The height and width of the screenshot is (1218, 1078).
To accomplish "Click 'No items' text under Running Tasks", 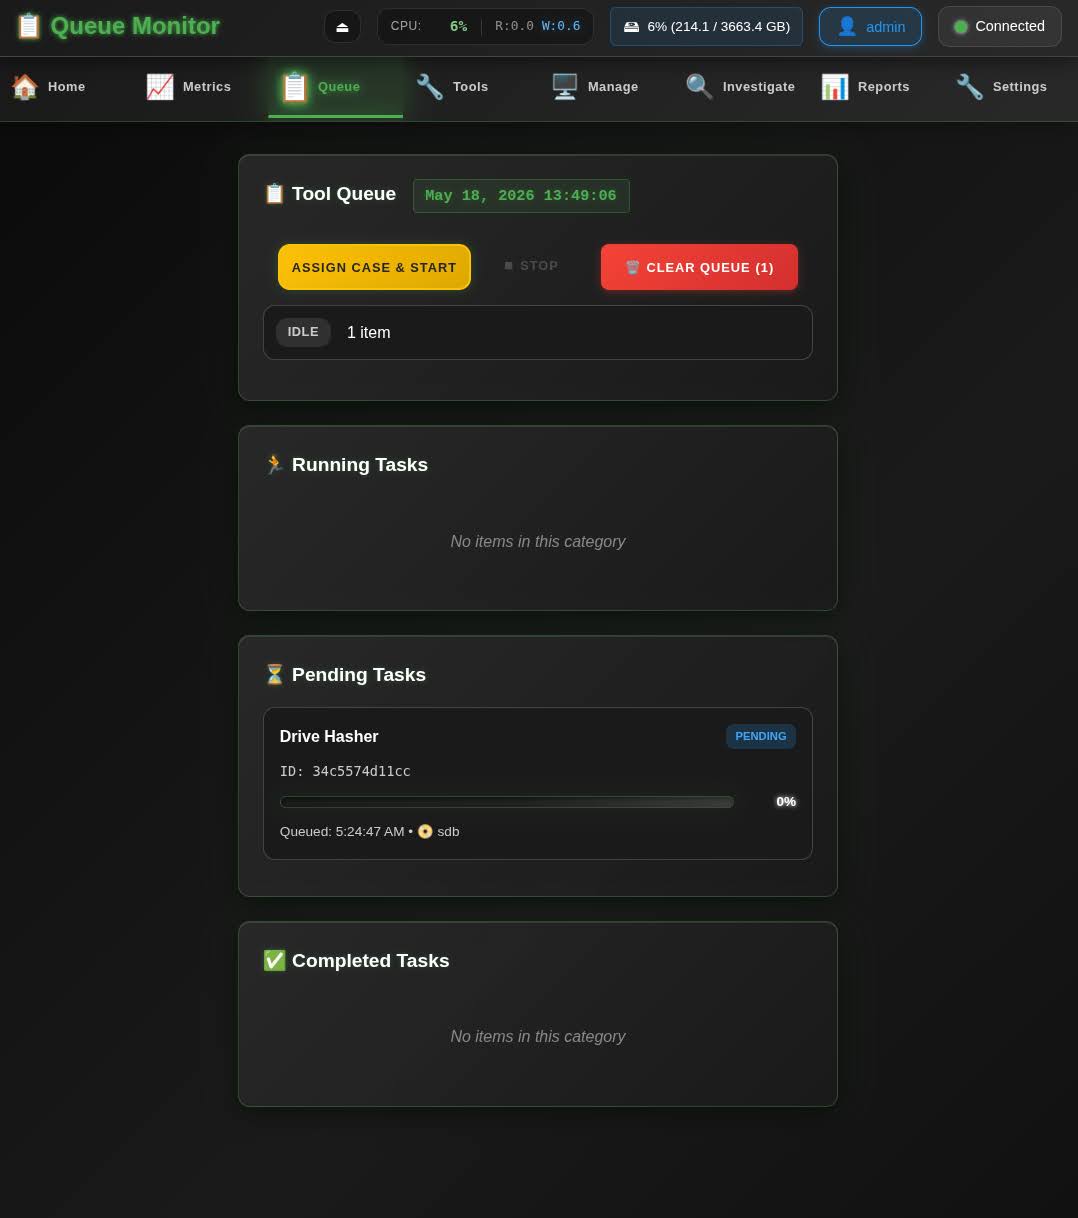I will tap(538, 542).
